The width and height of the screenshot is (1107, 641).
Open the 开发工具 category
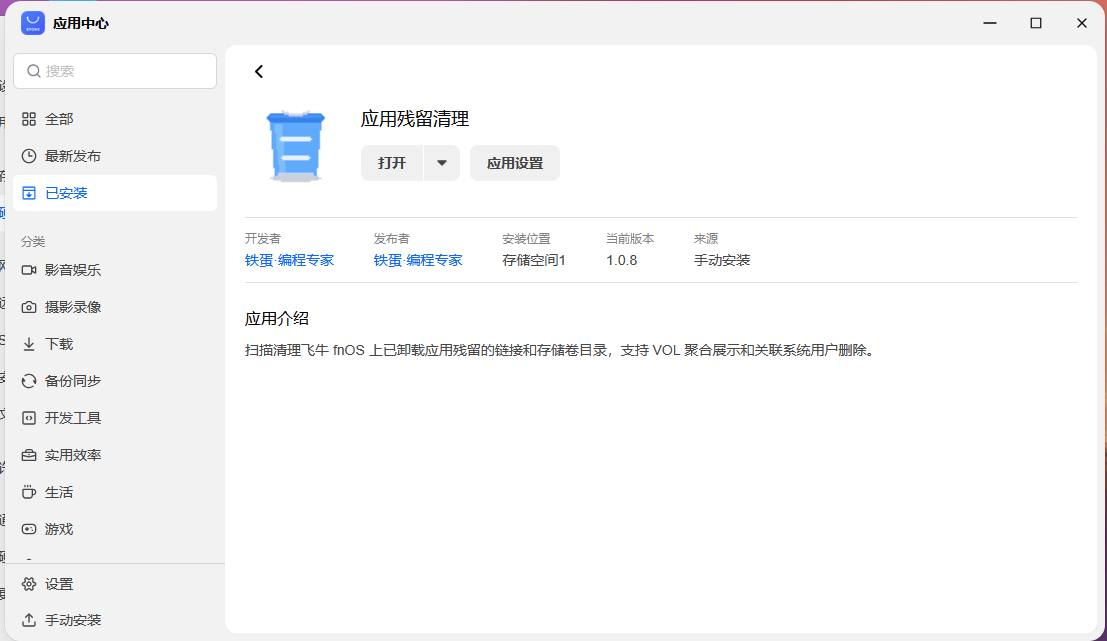pos(115,418)
